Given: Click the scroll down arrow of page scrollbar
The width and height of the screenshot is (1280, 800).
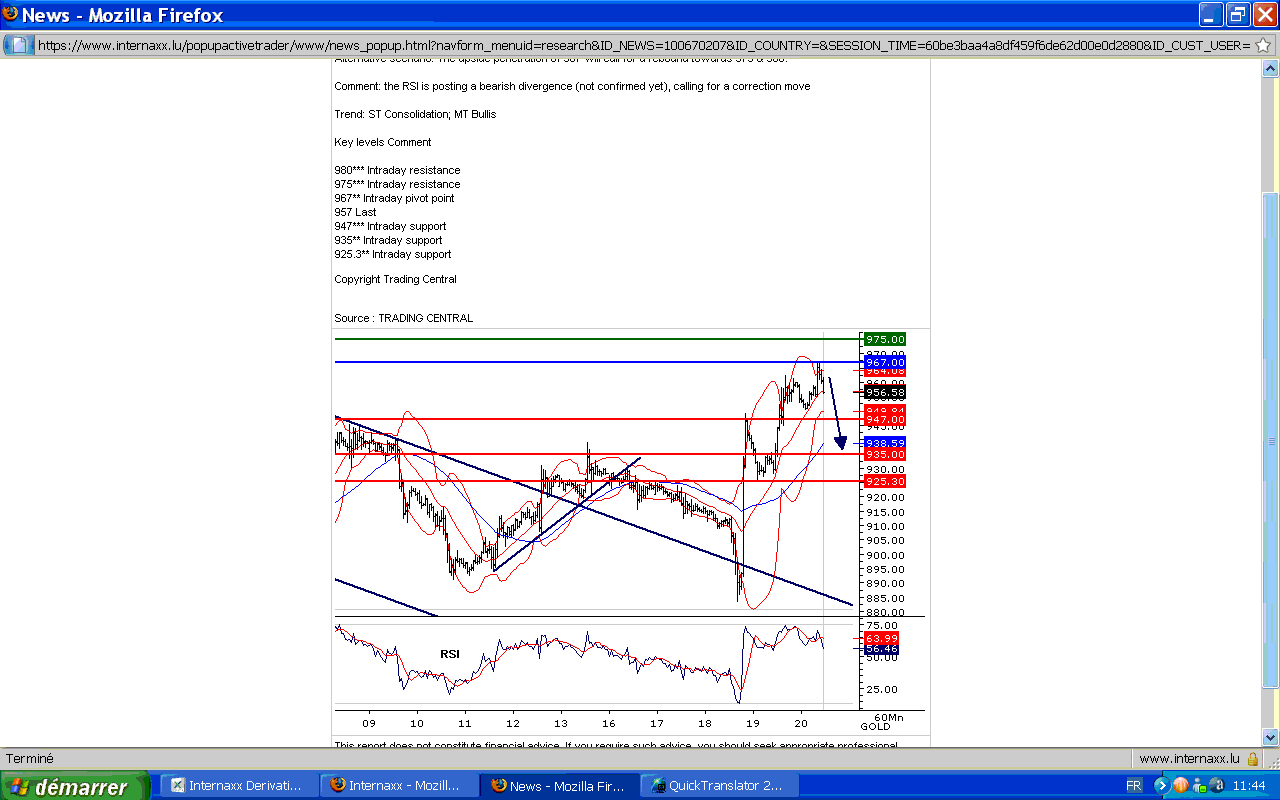Looking at the screenshot, I should point(1271,736).
